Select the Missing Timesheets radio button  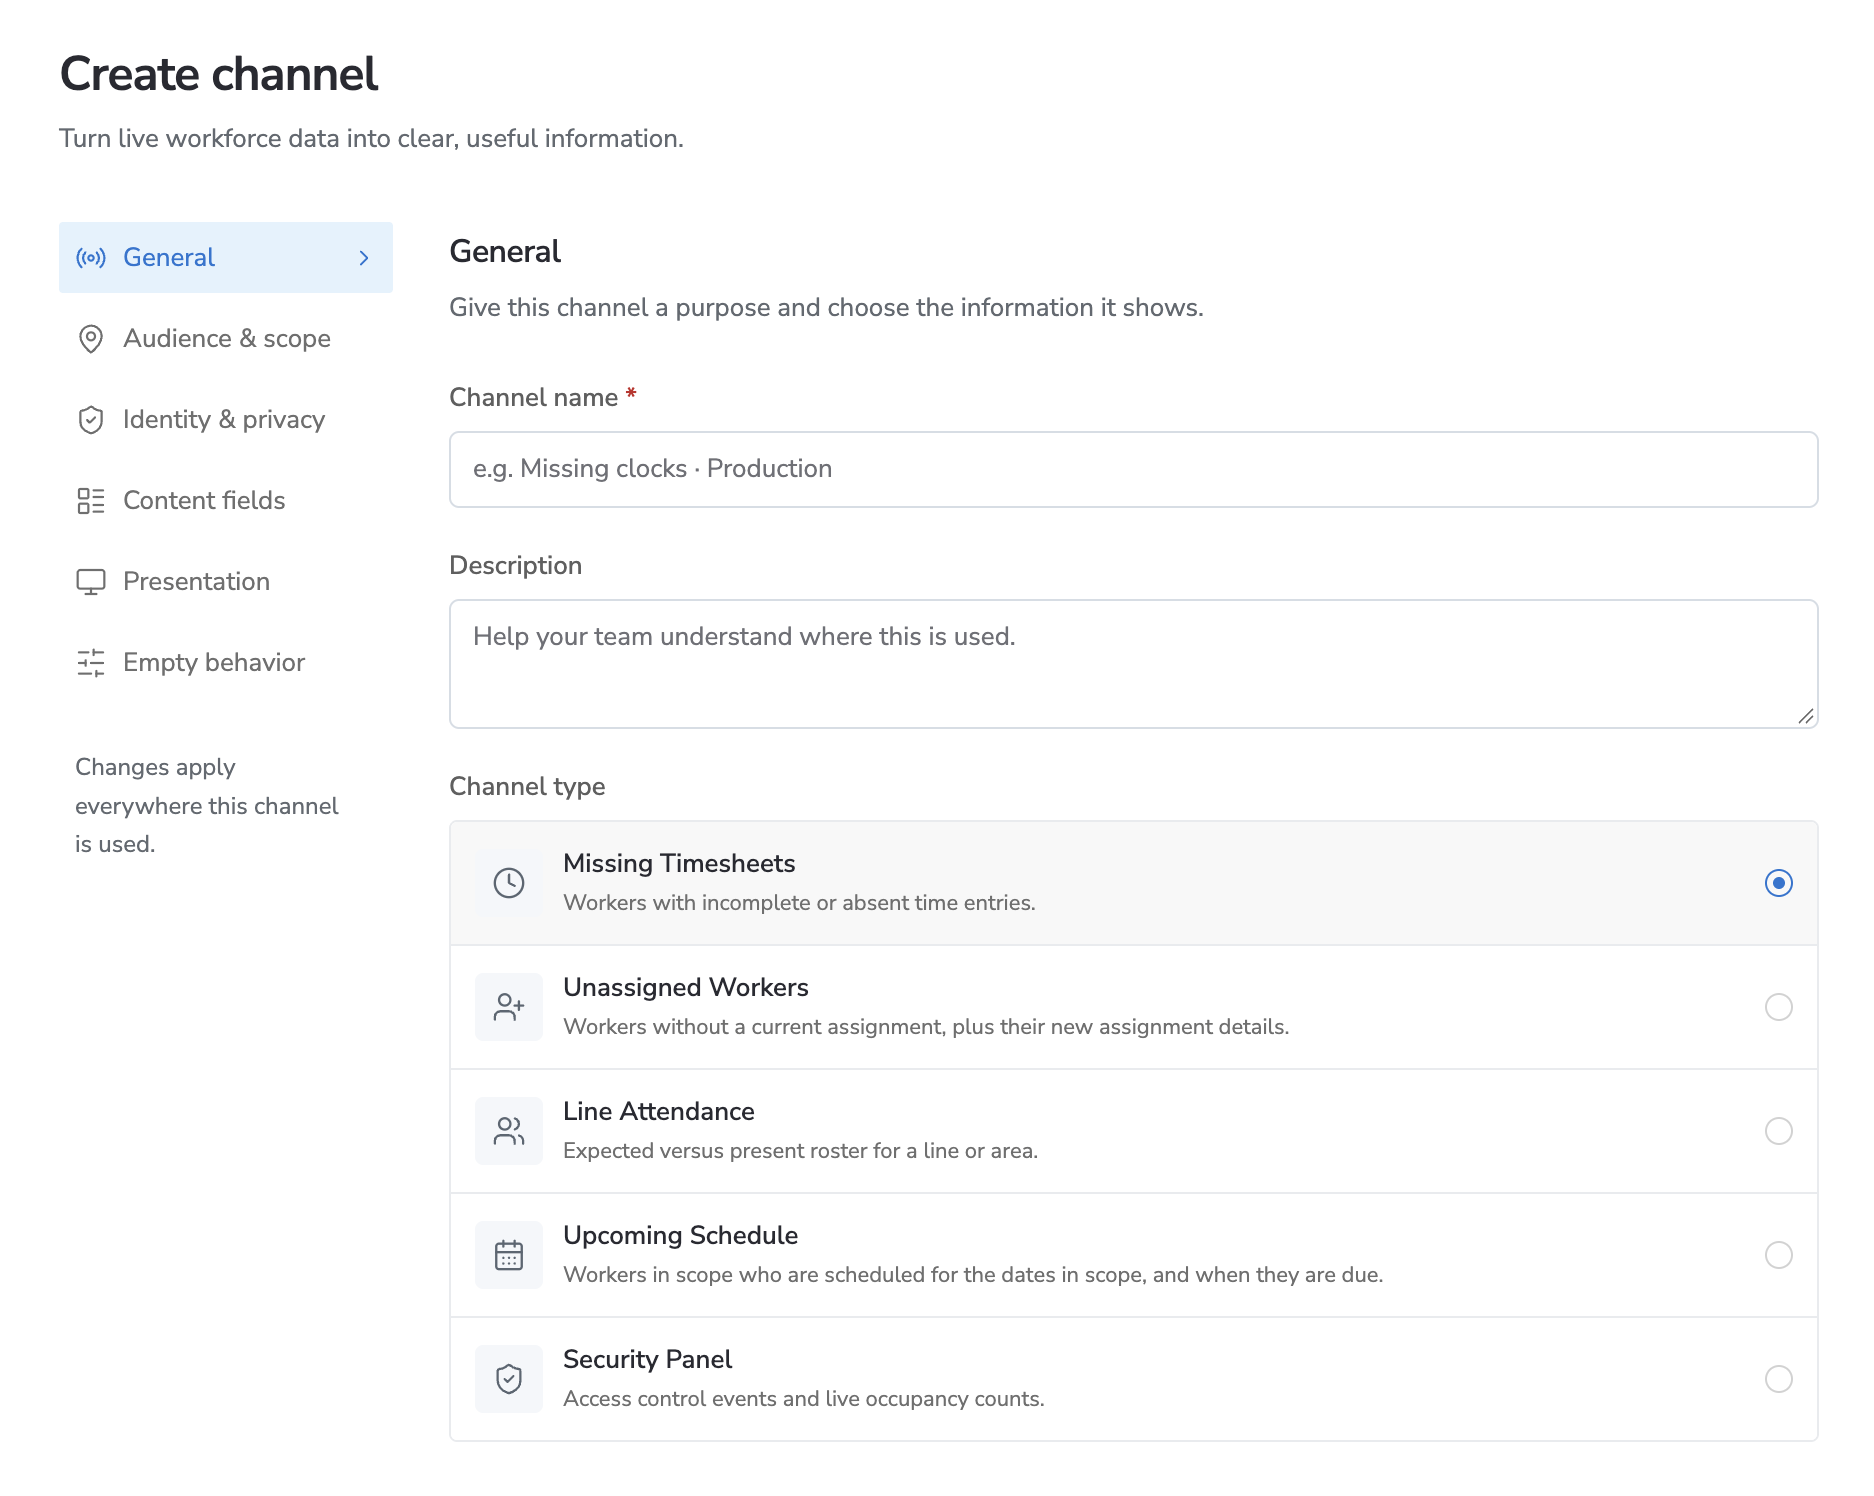coord(1779,883)
